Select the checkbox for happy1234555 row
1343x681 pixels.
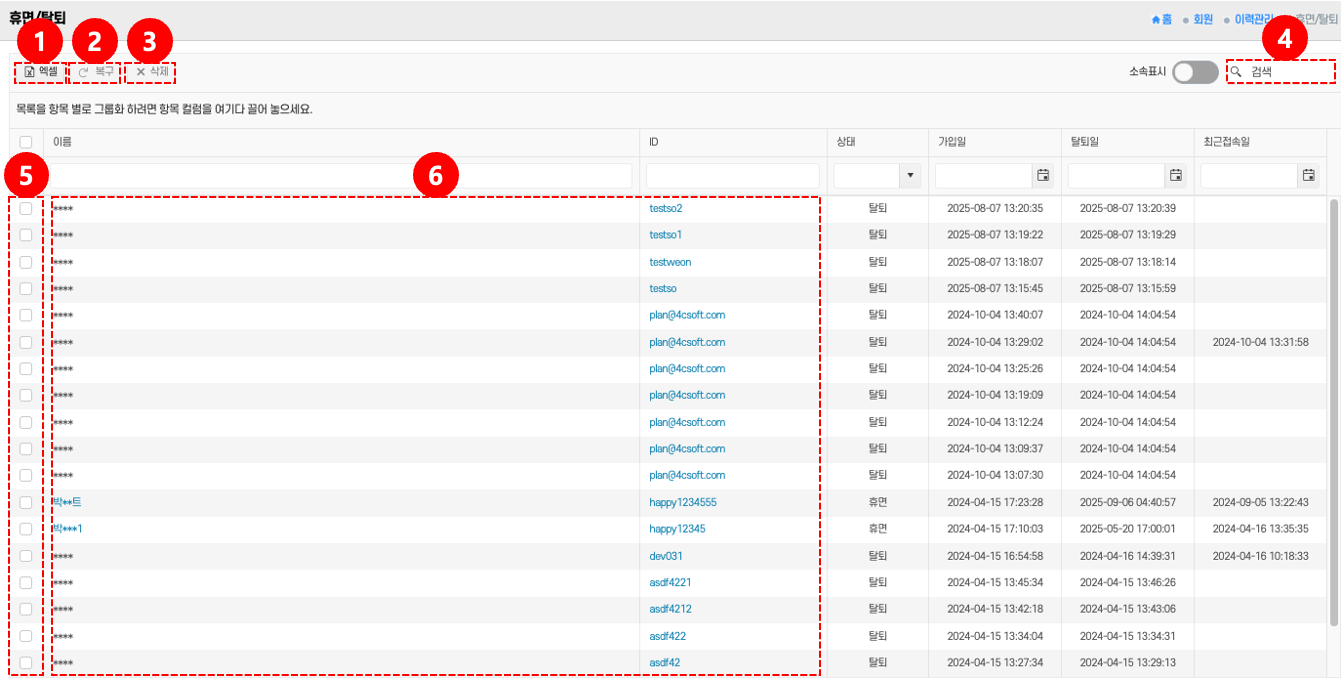[26, 502]
